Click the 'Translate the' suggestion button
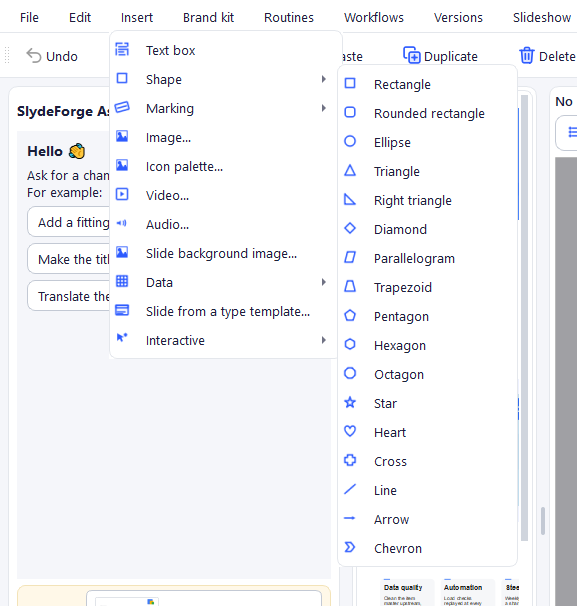577x606 pixels. 69,296
